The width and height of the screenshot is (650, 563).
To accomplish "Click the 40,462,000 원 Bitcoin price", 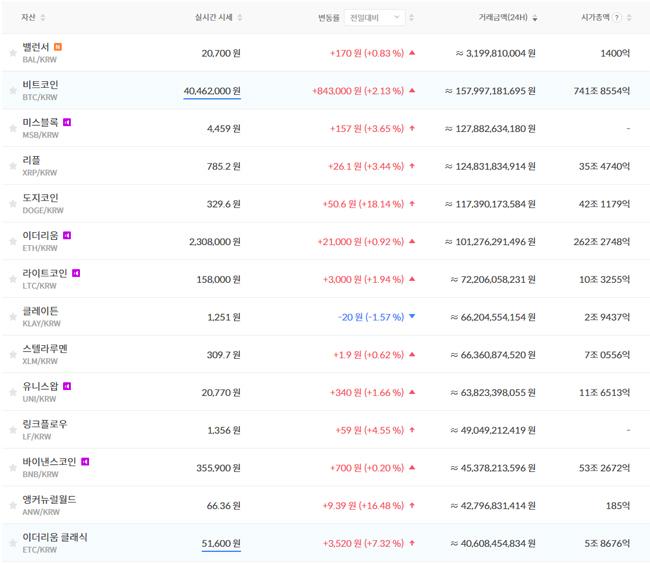I will 211,91.
